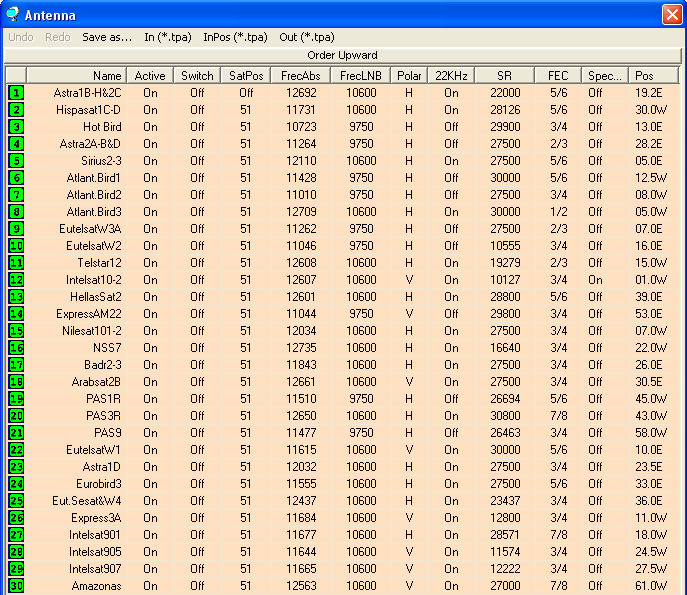This screenshot has height=595, width=687.
Task: Select the Eut.Sesat&W4 name cell
Action: coord(87,501)
